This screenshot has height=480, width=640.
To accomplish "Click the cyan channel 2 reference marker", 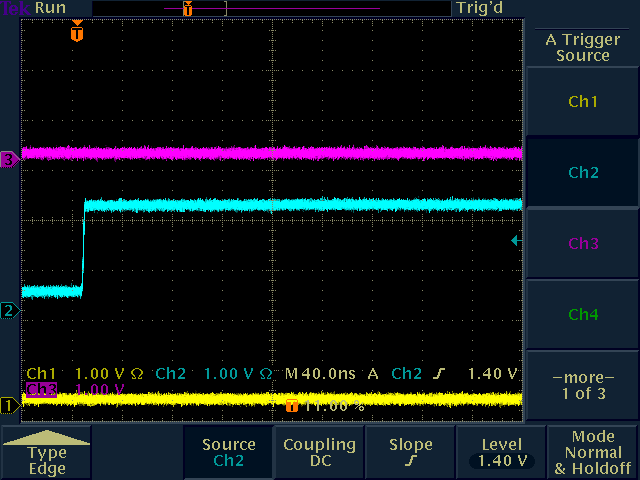I will tap(9, 310).
